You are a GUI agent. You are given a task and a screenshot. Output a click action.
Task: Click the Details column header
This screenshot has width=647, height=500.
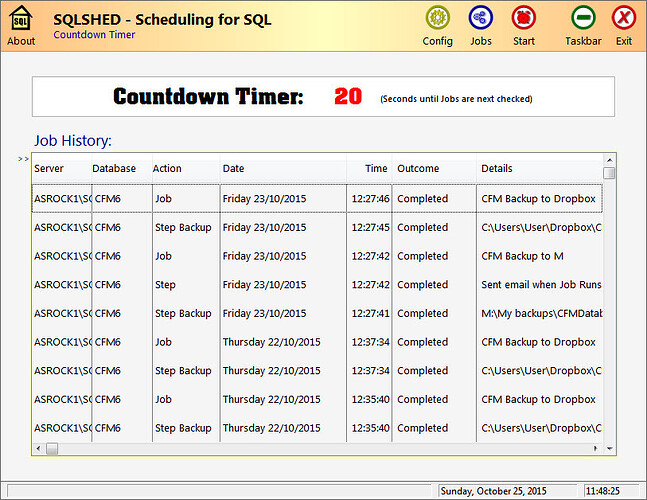coord(538,169)
